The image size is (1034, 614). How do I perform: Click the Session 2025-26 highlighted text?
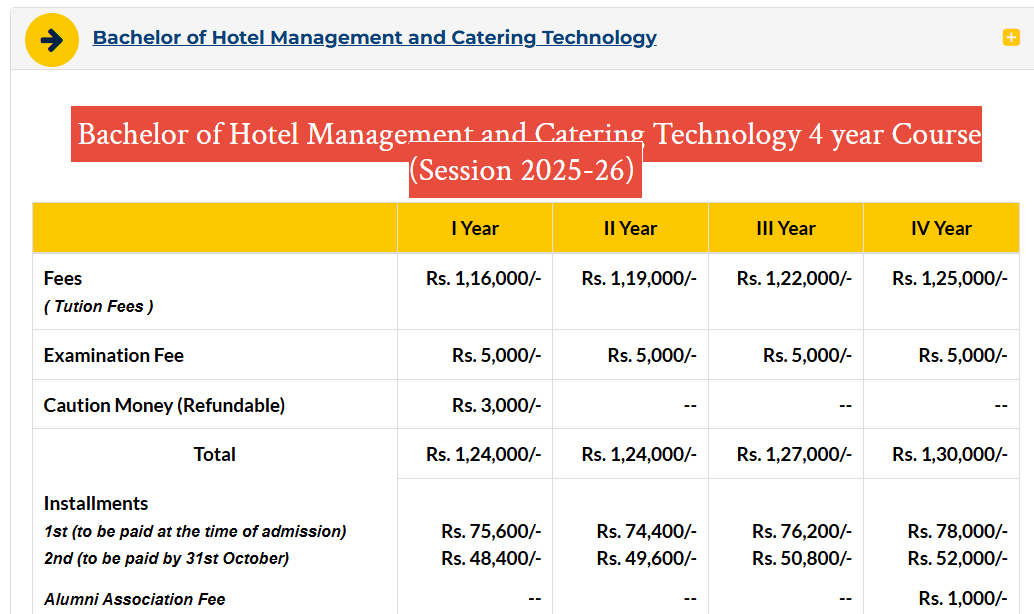pos(524,170)
